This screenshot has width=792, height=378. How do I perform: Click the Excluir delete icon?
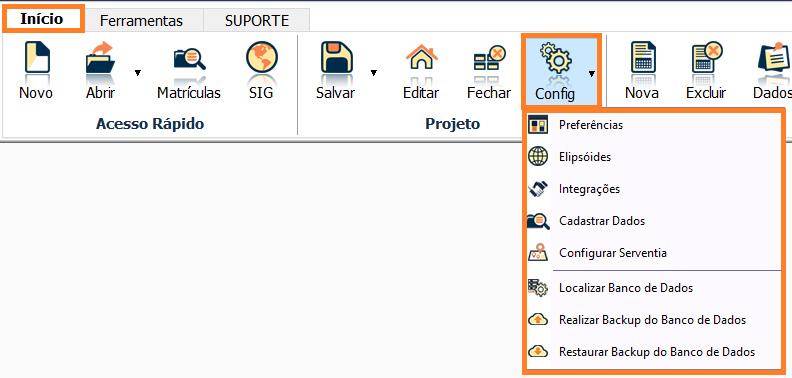point(707,57)
